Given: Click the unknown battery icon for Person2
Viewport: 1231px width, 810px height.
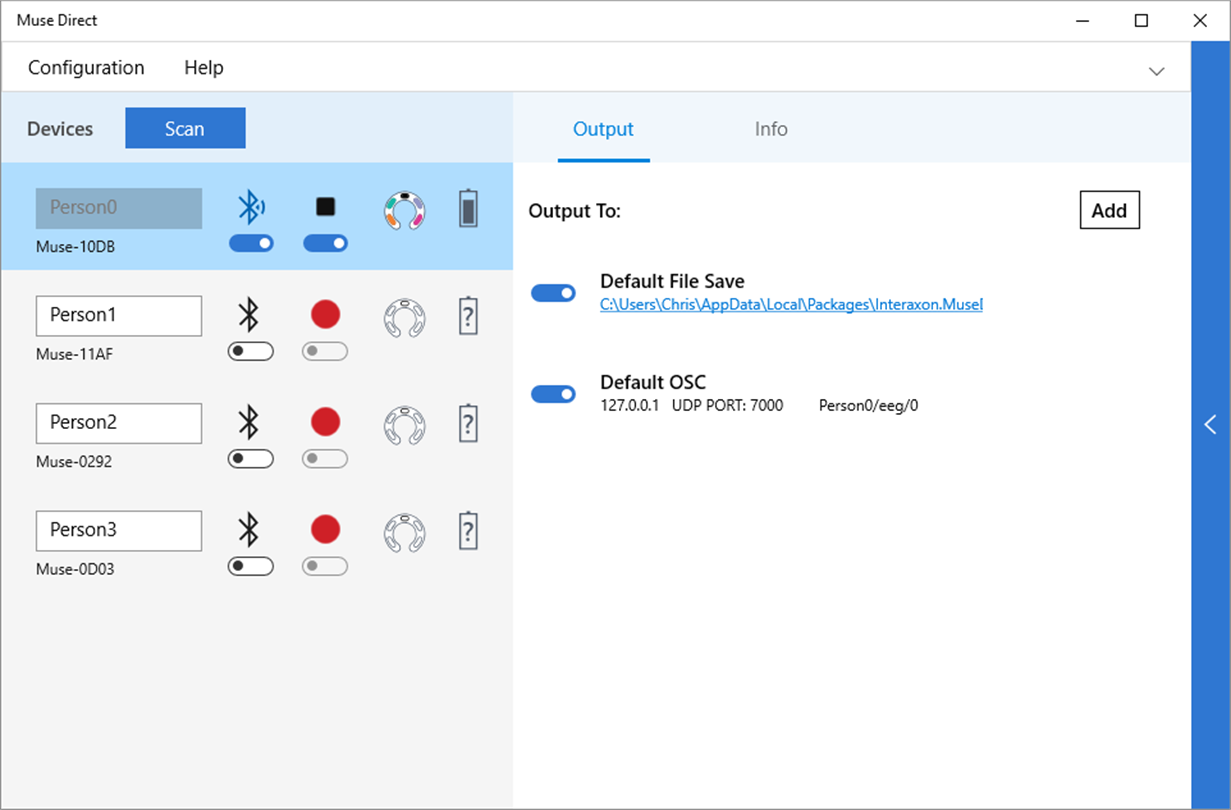Looking at the screenshot, I should click(468, 423).
